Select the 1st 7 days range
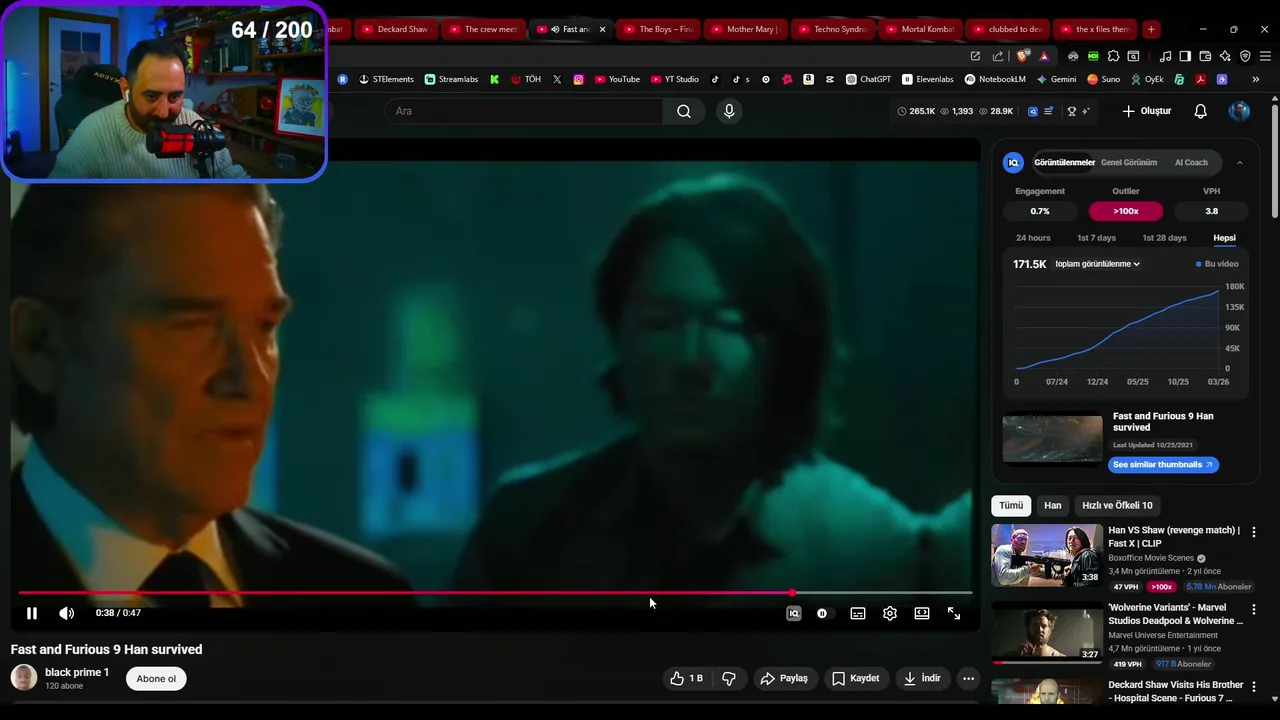The image size is (1280, 720). (x=1096, y=238)
